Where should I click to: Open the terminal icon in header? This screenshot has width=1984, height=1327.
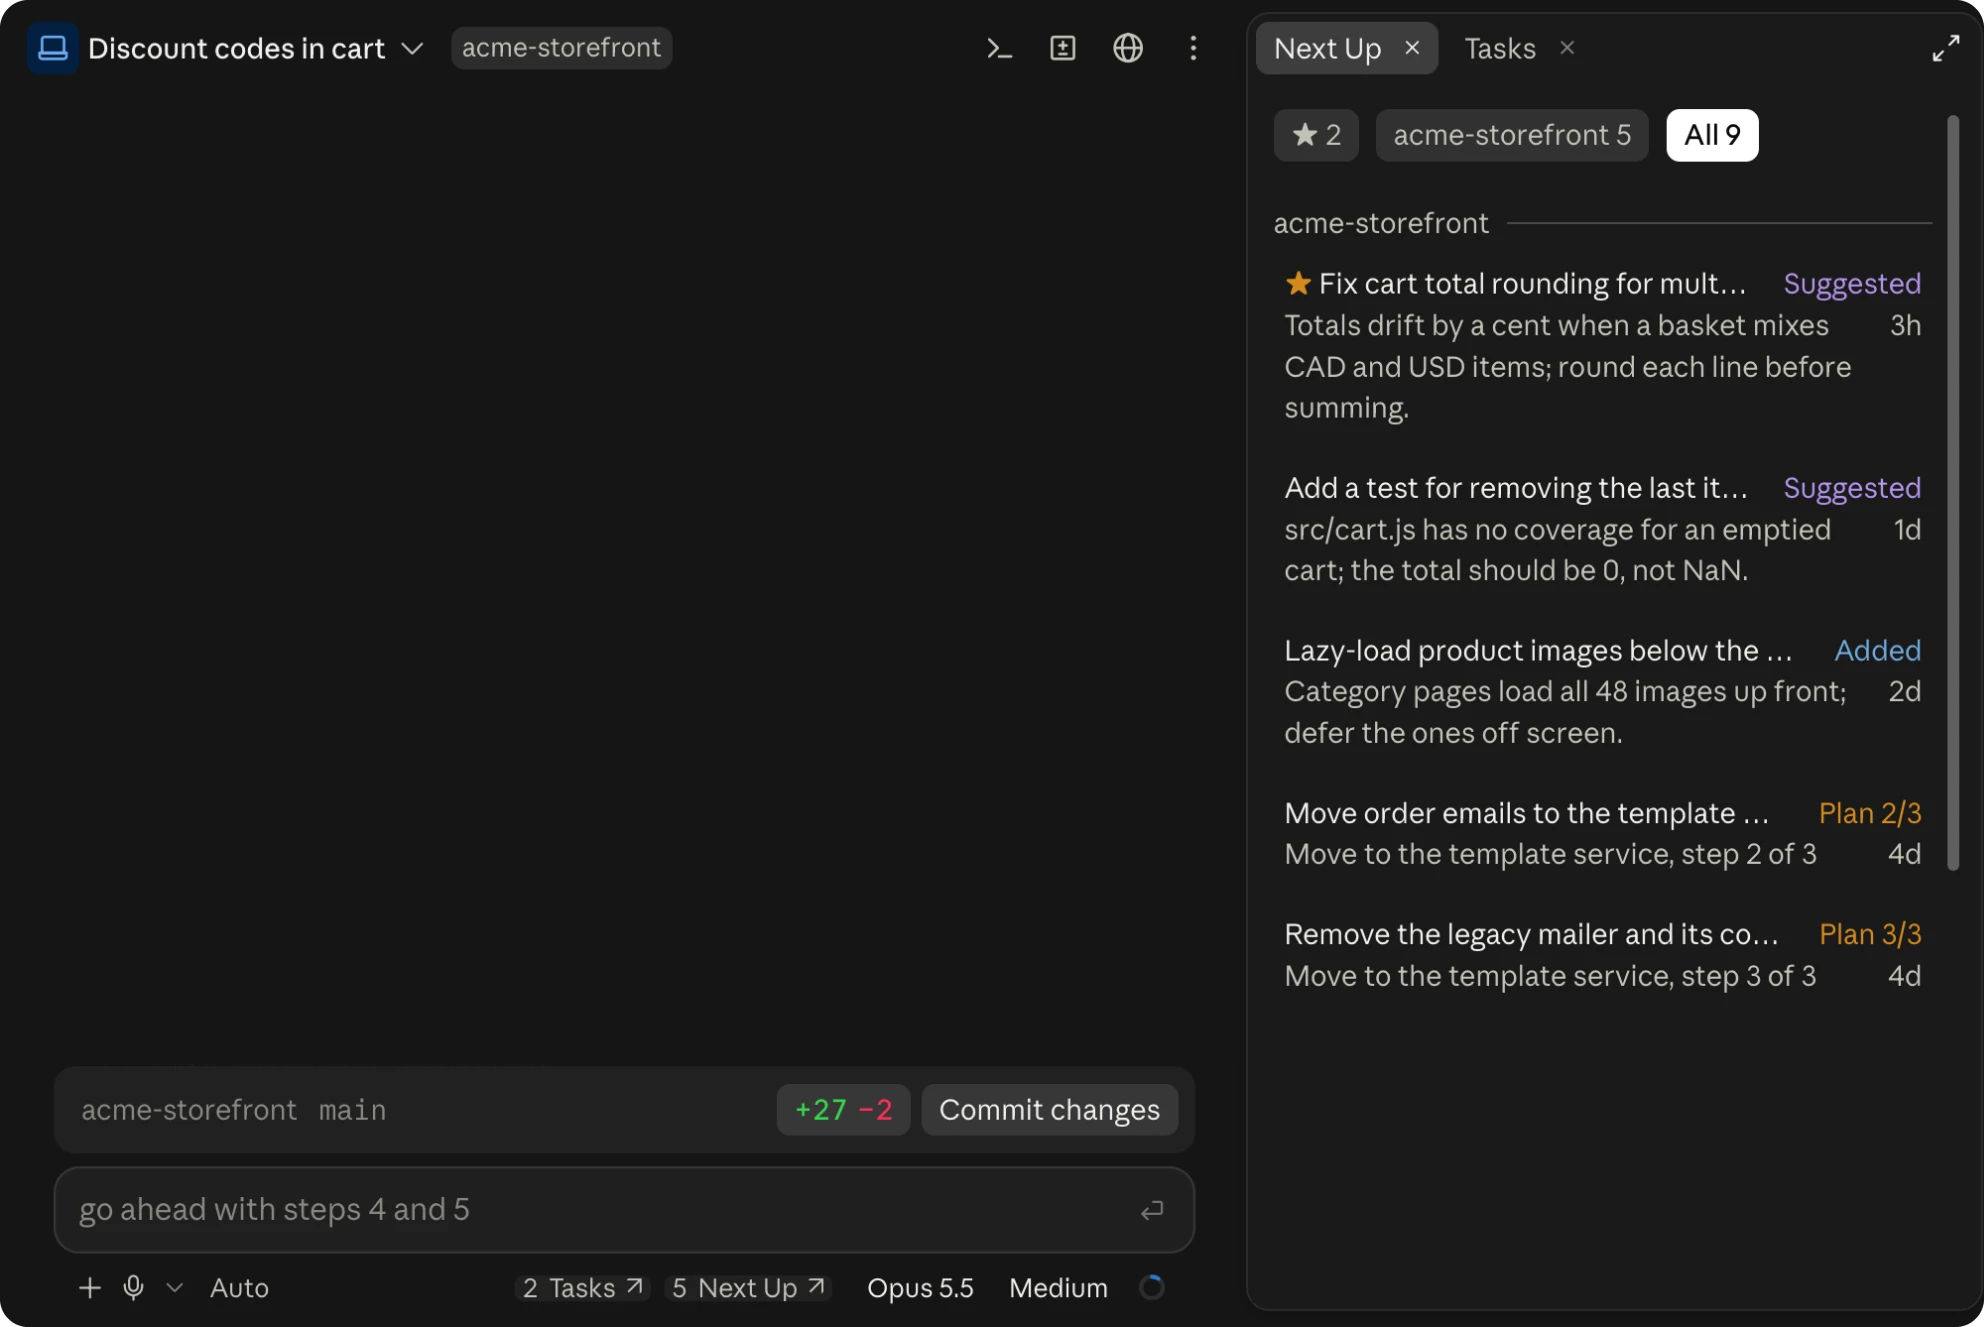coord(999,48)
